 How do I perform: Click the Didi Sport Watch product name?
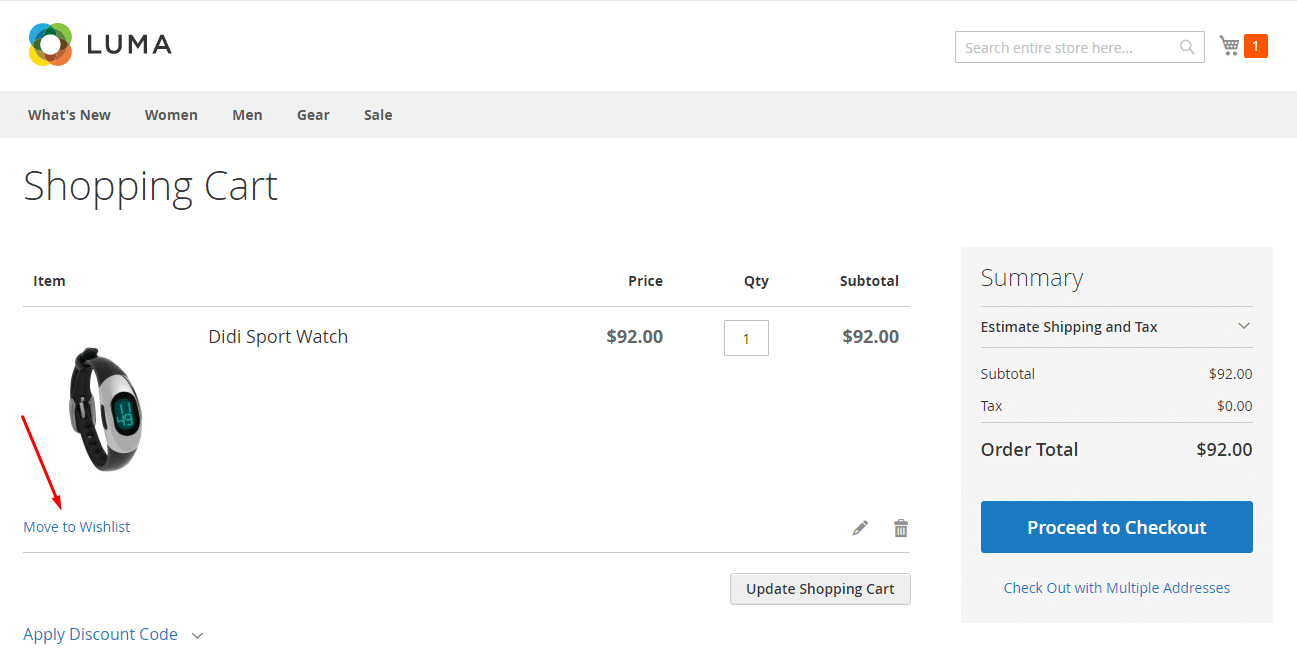(278, 337)
